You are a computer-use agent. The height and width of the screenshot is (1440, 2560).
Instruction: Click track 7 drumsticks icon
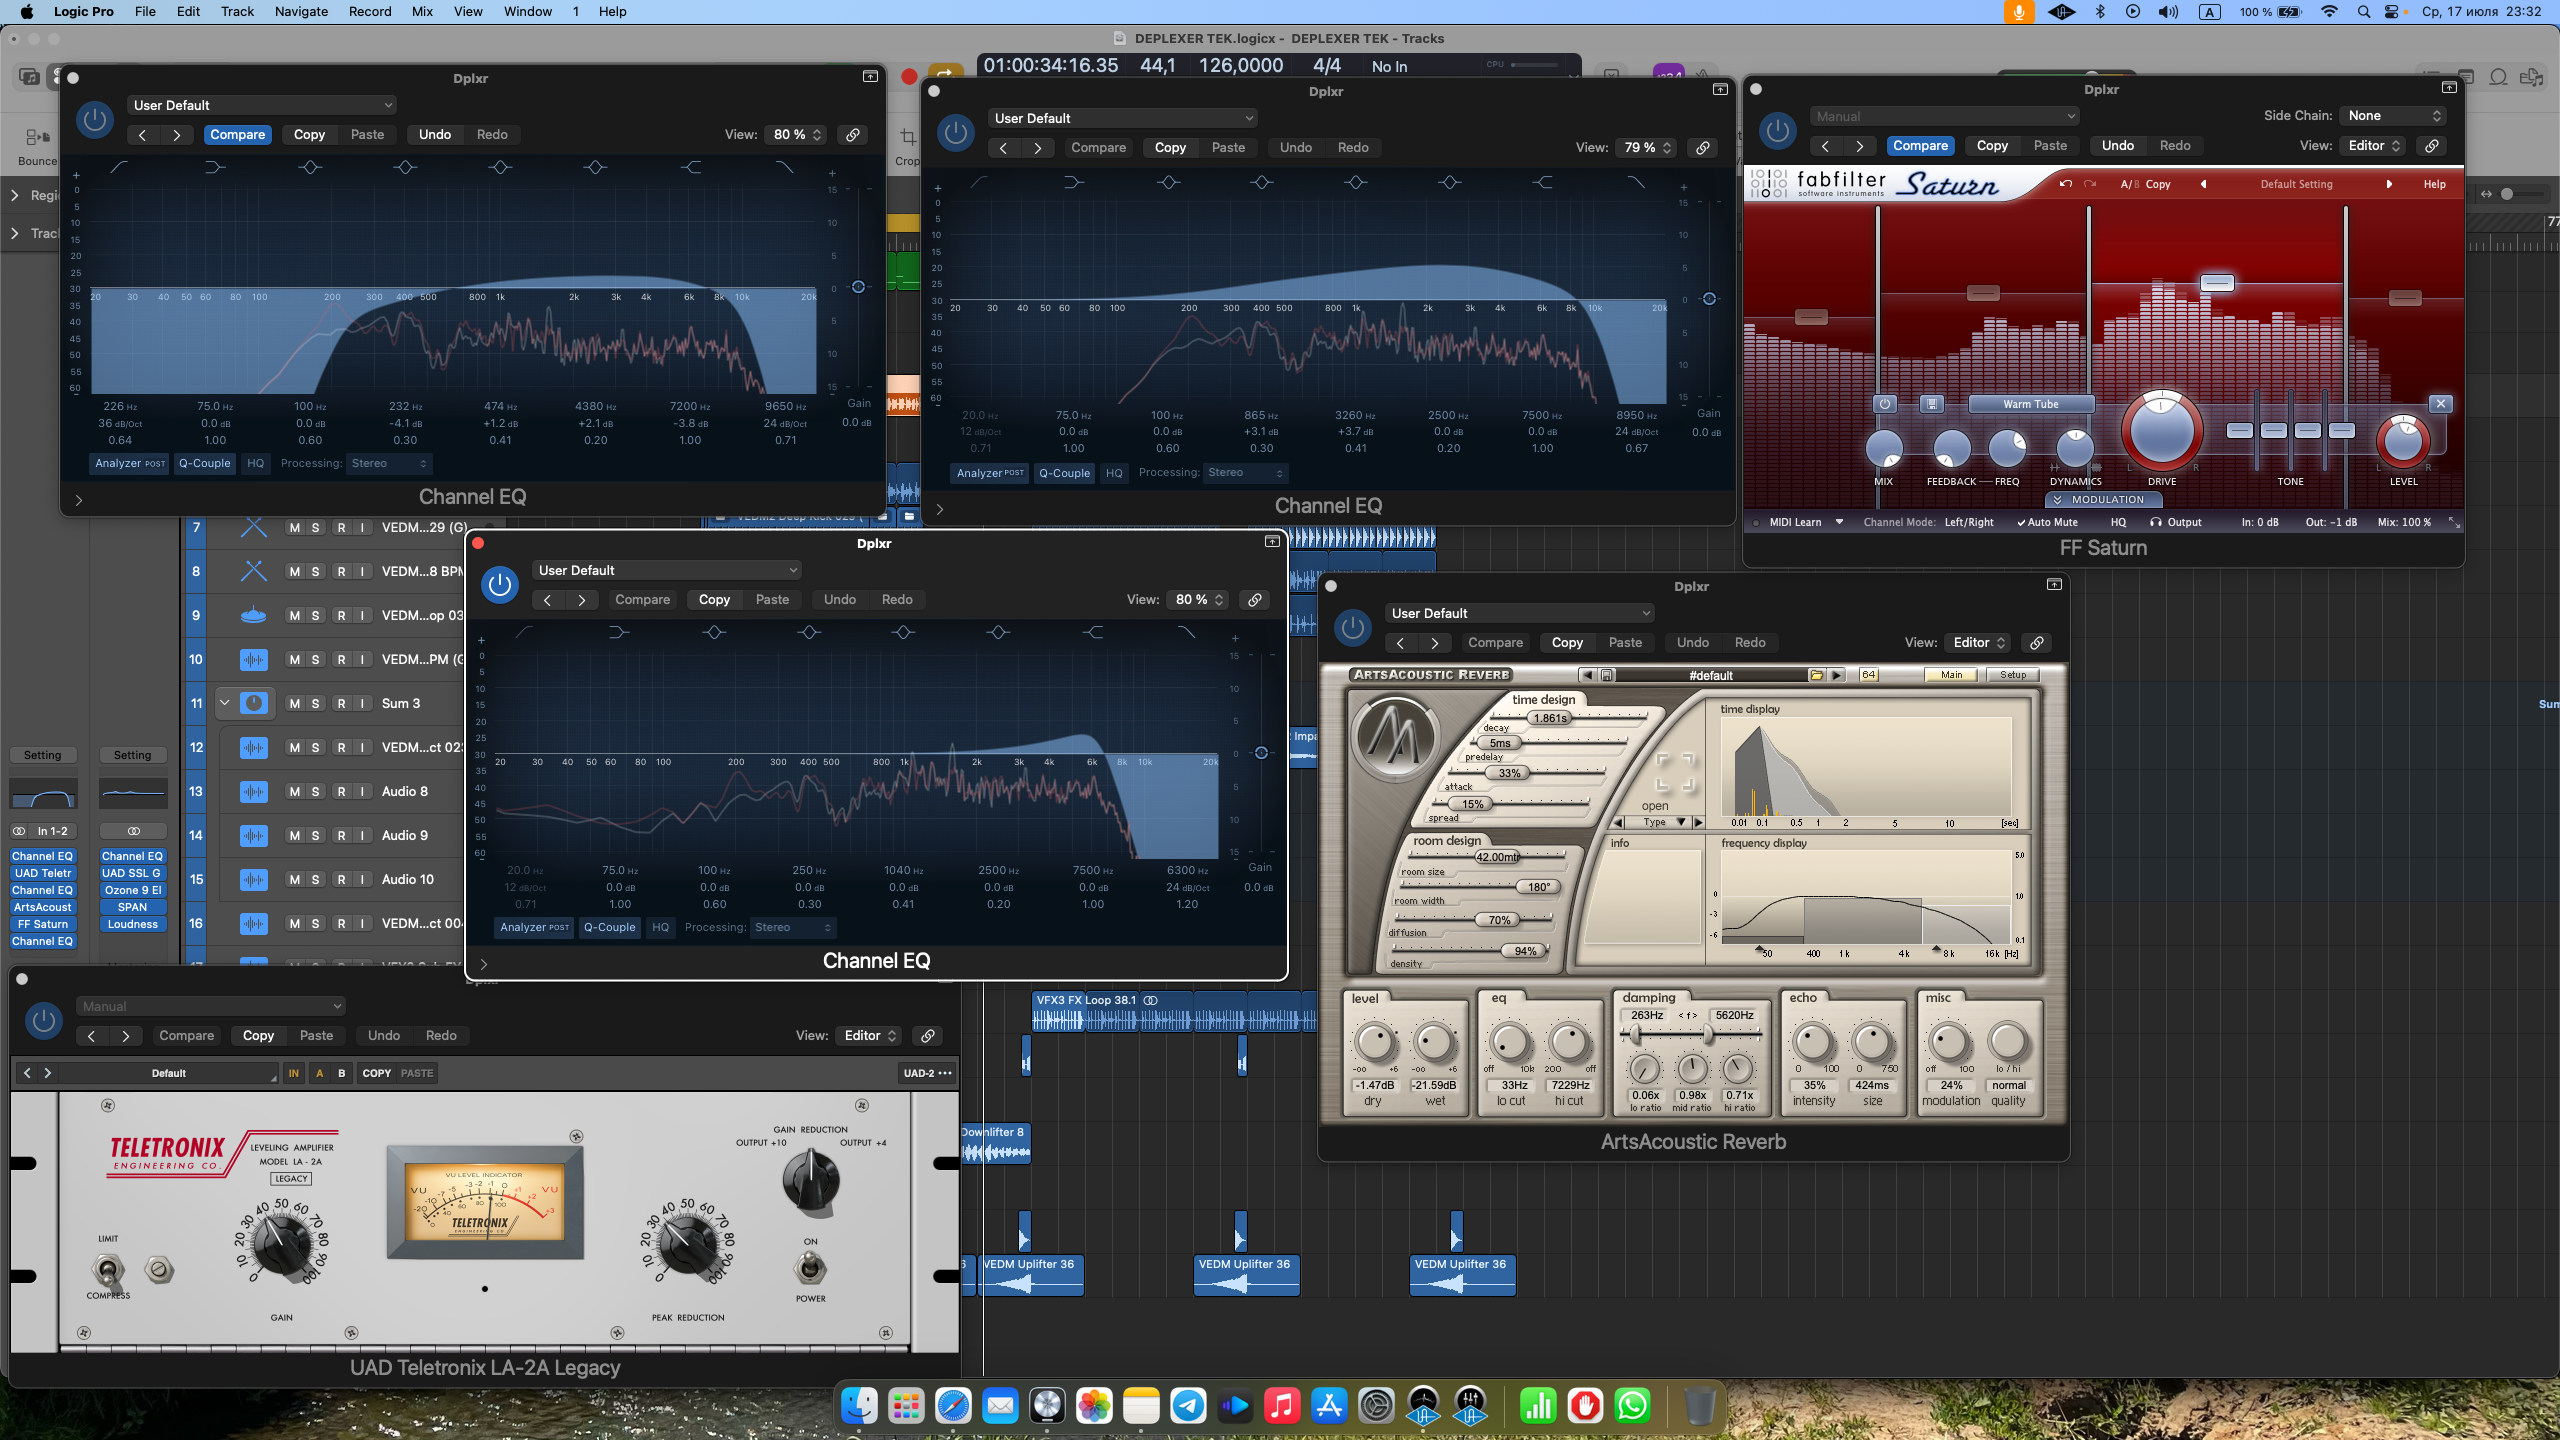click(x=254, y=527)
